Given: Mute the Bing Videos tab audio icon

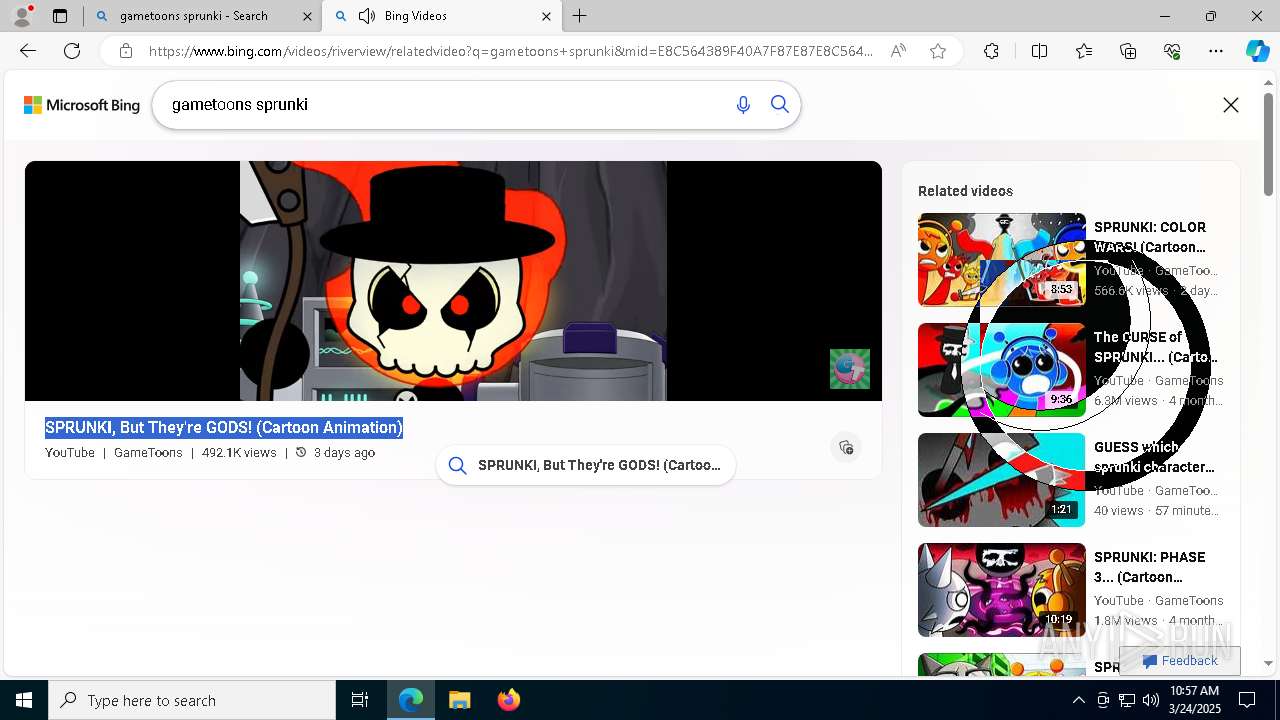Looking at the screenshot, I should (367, 16).
